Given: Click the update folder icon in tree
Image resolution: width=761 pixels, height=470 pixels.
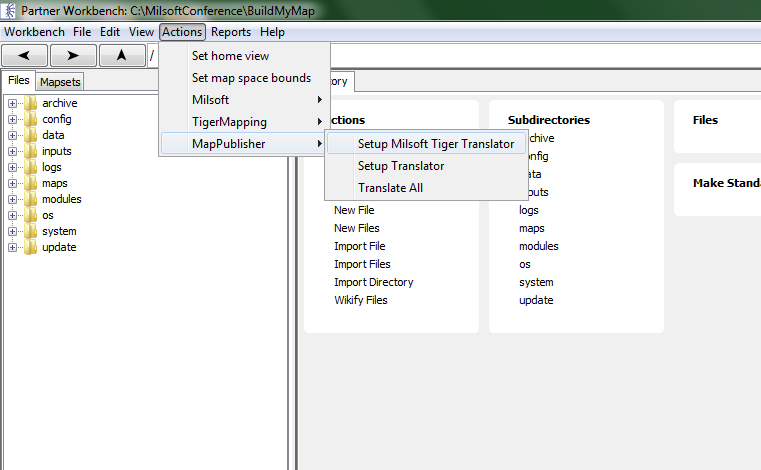Looking at the screenshot, I should coord(31,247).
